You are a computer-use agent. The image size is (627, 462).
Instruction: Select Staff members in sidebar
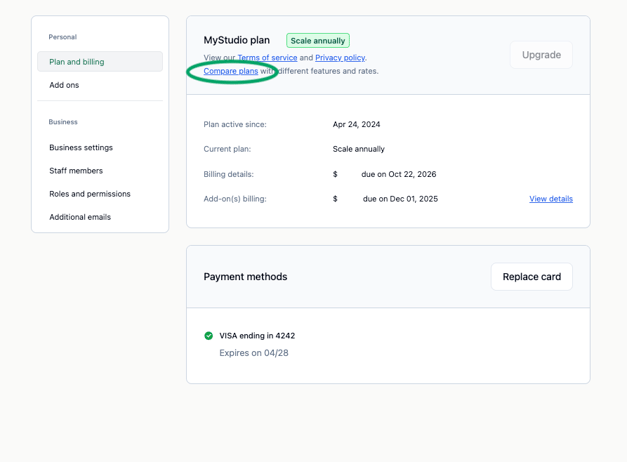[x=76, y=171]
